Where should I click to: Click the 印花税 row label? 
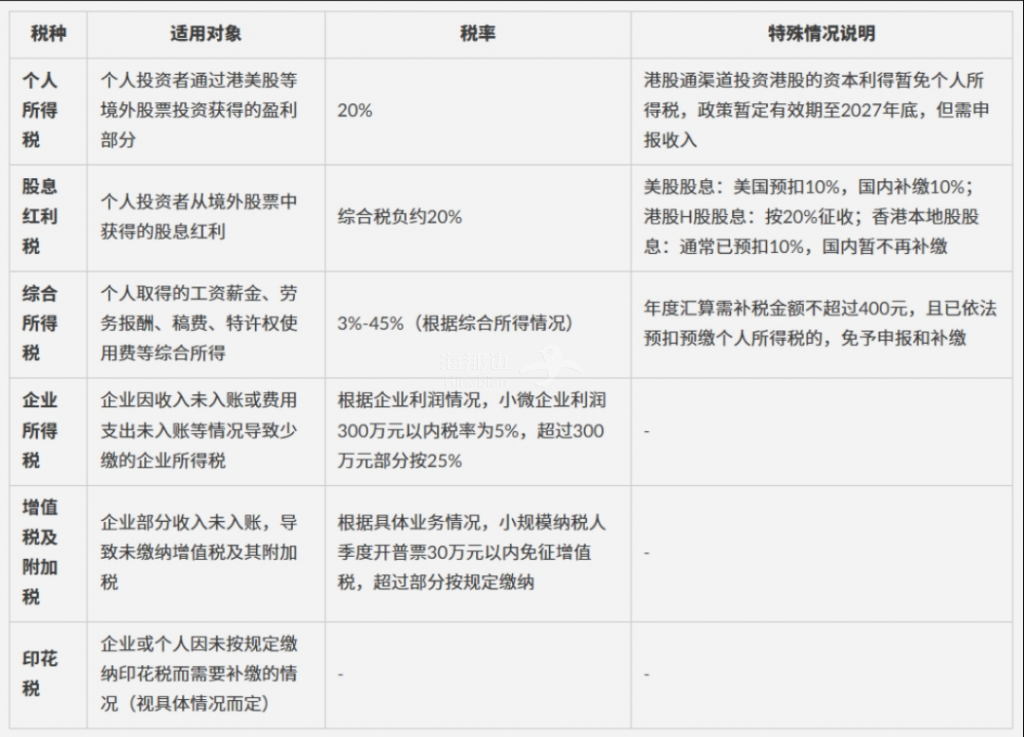[x=40, y=674]
